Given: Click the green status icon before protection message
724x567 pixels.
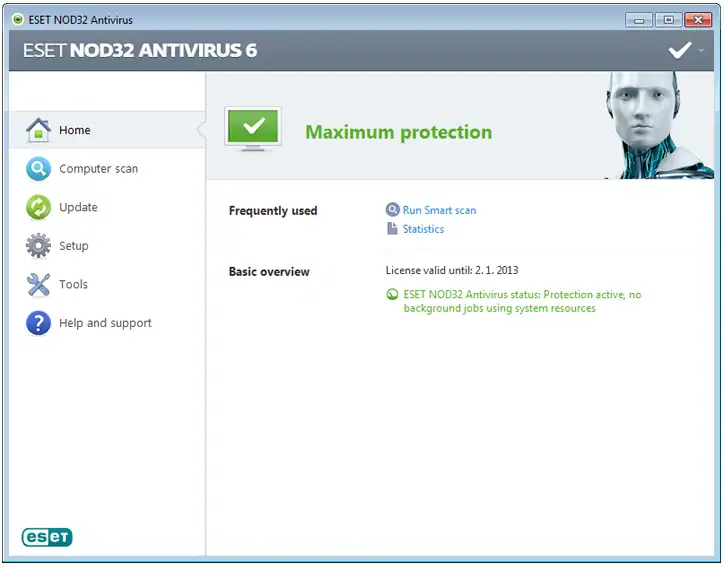Looking at the screenshot, I should pos(392,295).
